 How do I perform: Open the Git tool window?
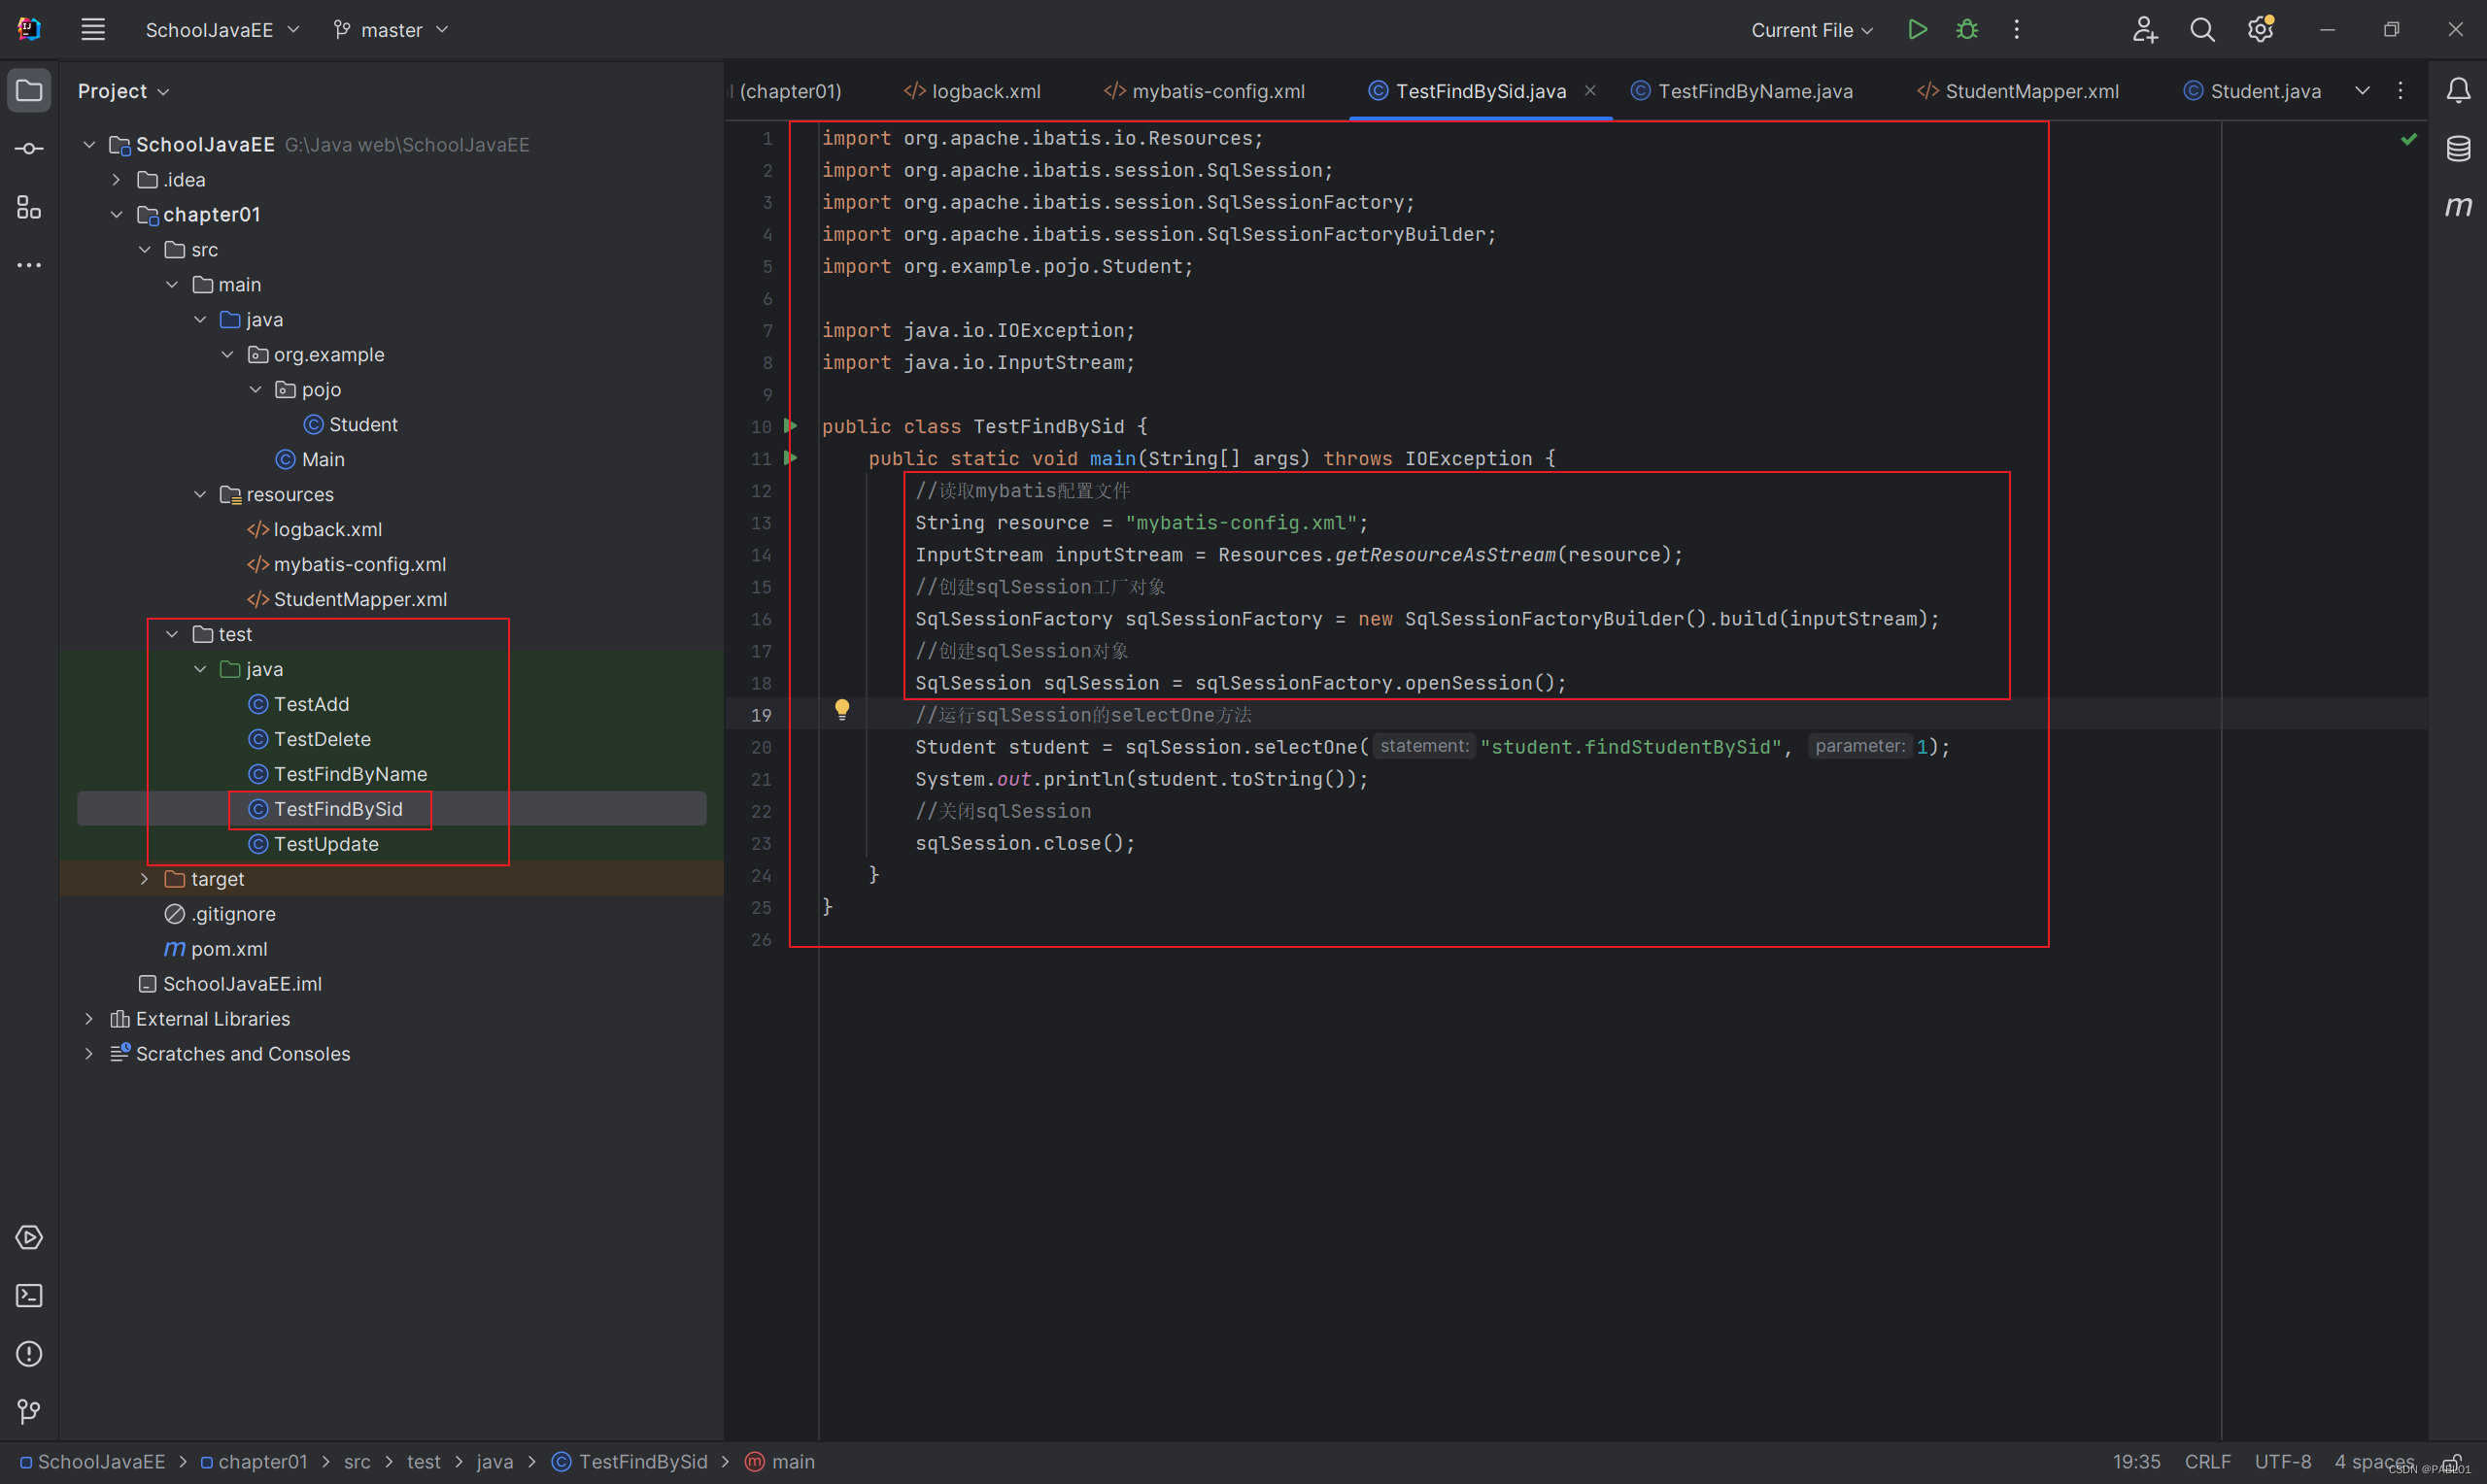pyautogui.click(x=29, y=1411)
